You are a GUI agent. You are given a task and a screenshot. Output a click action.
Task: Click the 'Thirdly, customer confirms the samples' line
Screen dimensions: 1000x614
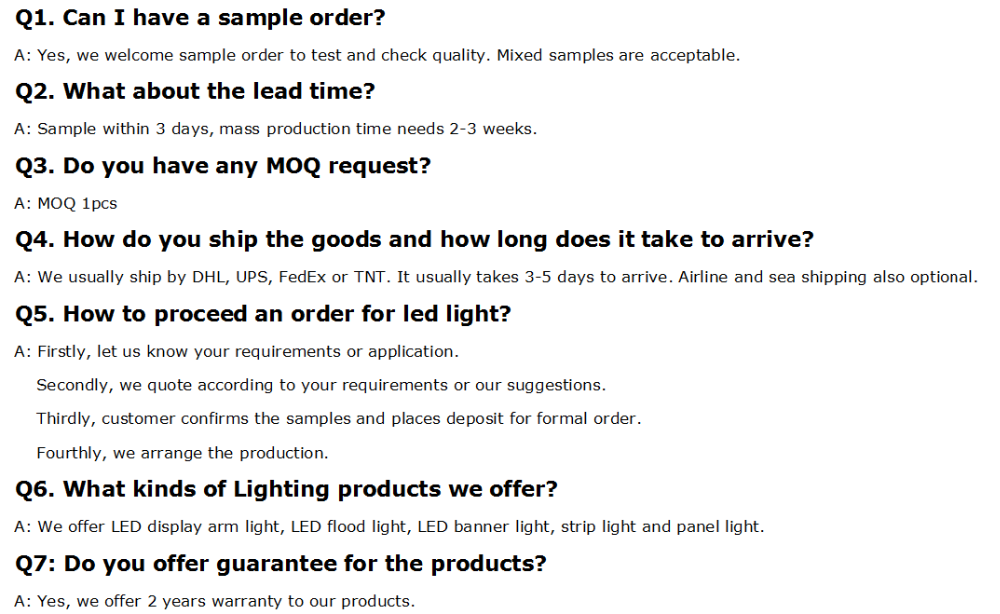338,418
